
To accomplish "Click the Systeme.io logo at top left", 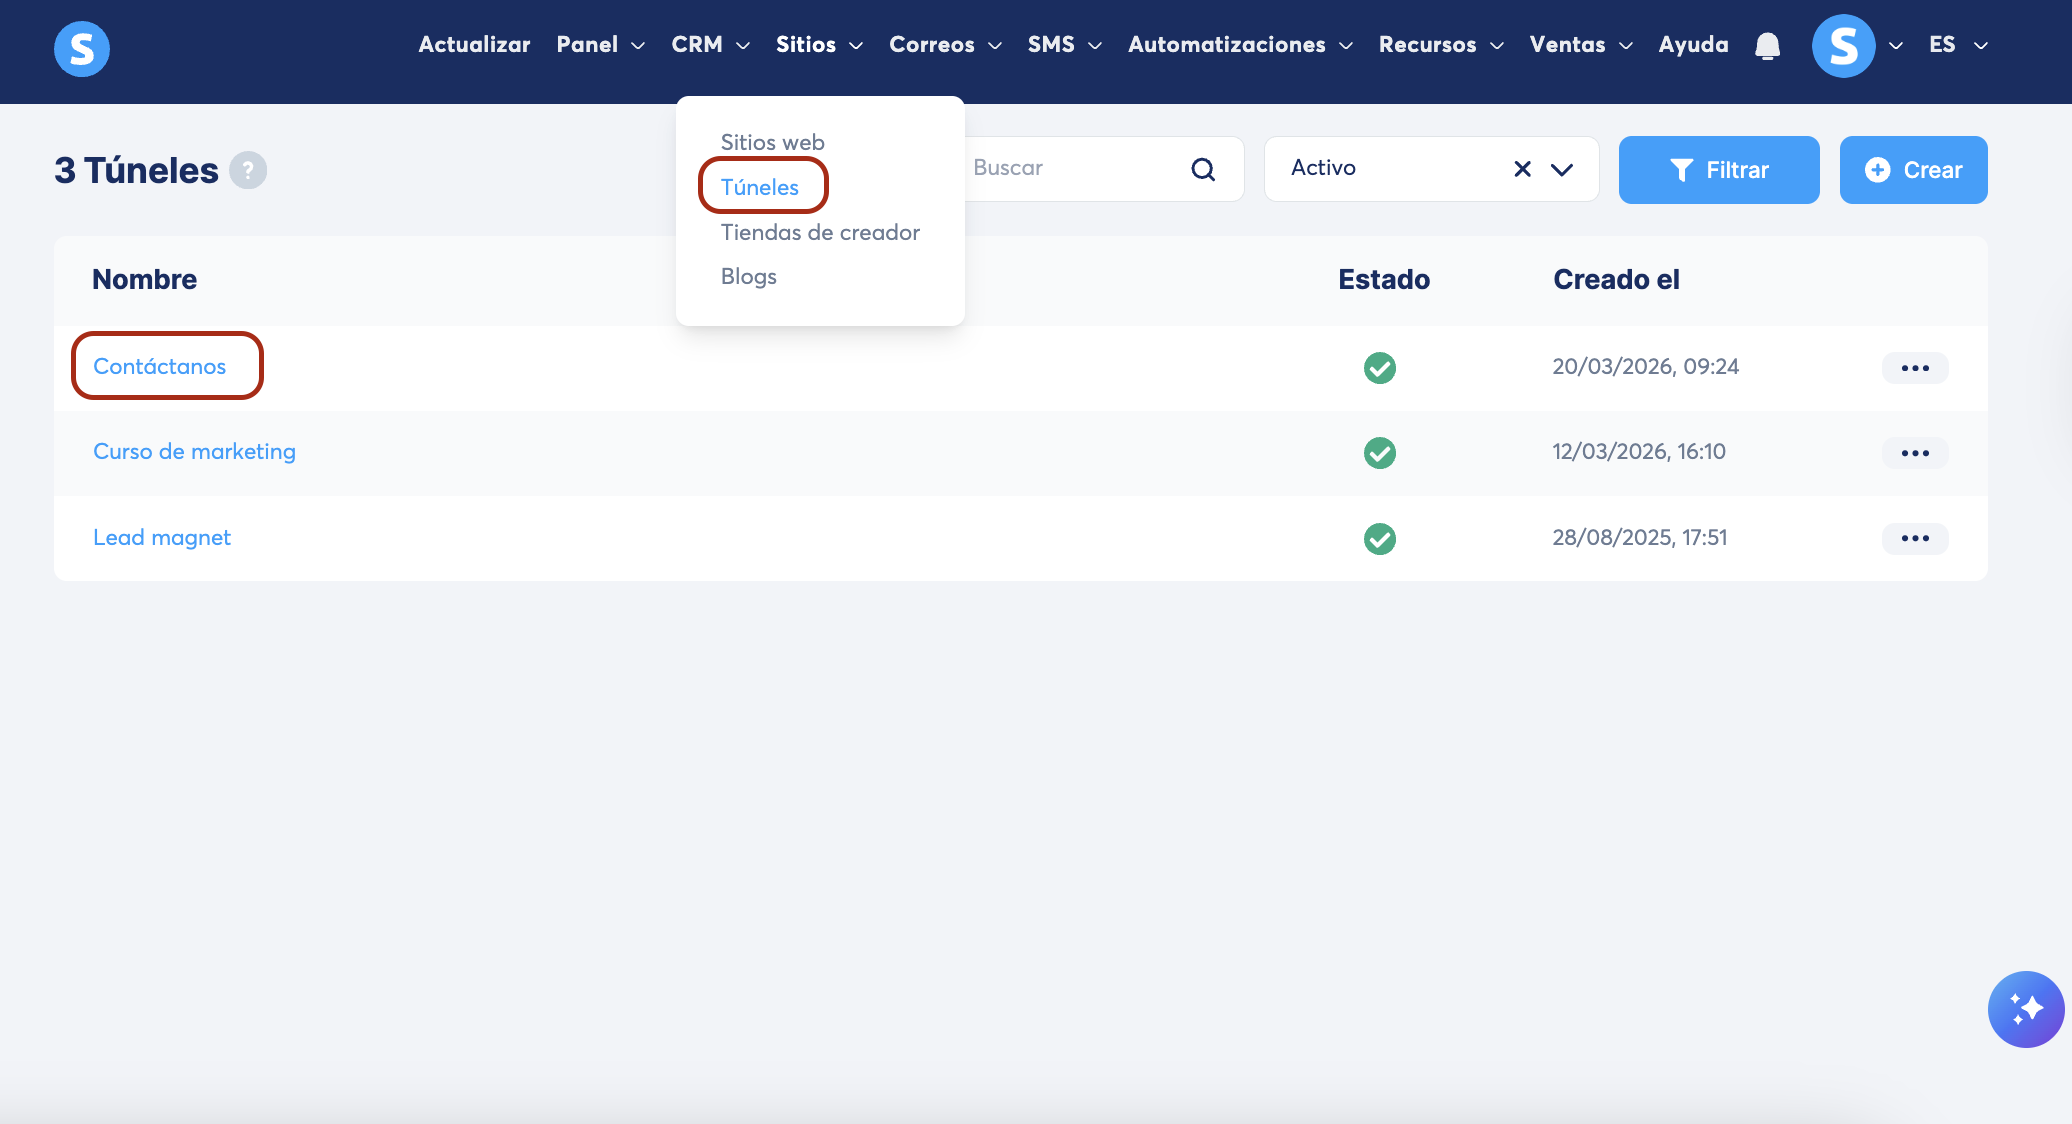I will coord(81,48).
